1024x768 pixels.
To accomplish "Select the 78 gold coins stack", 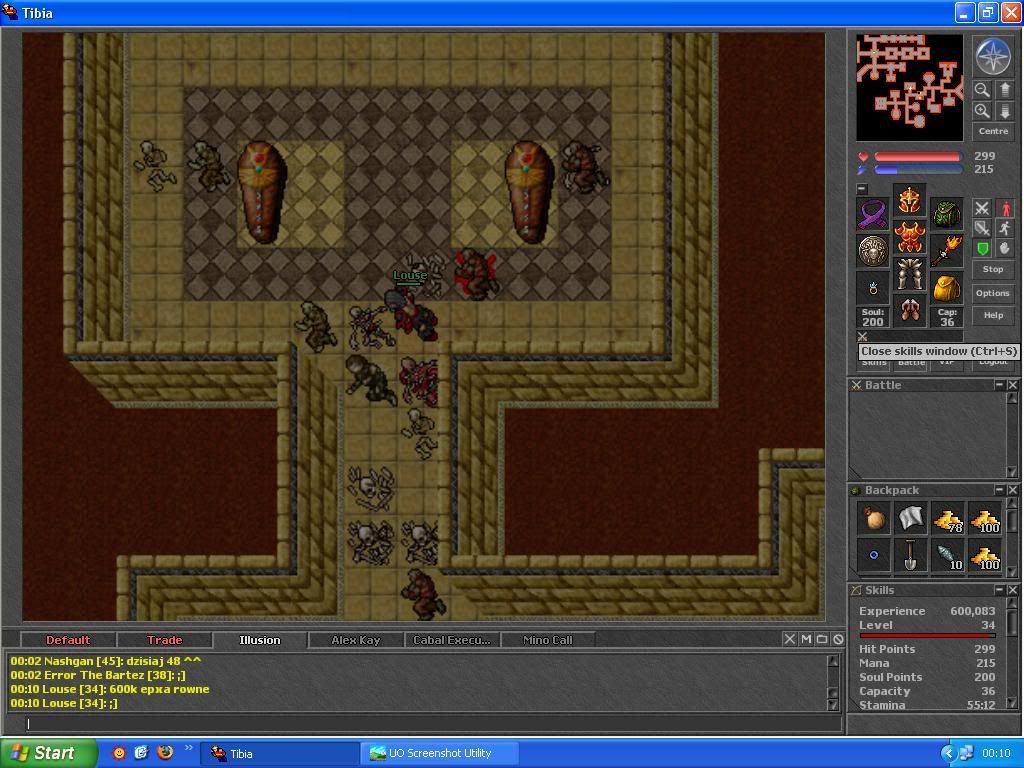I will pos(948,519).
